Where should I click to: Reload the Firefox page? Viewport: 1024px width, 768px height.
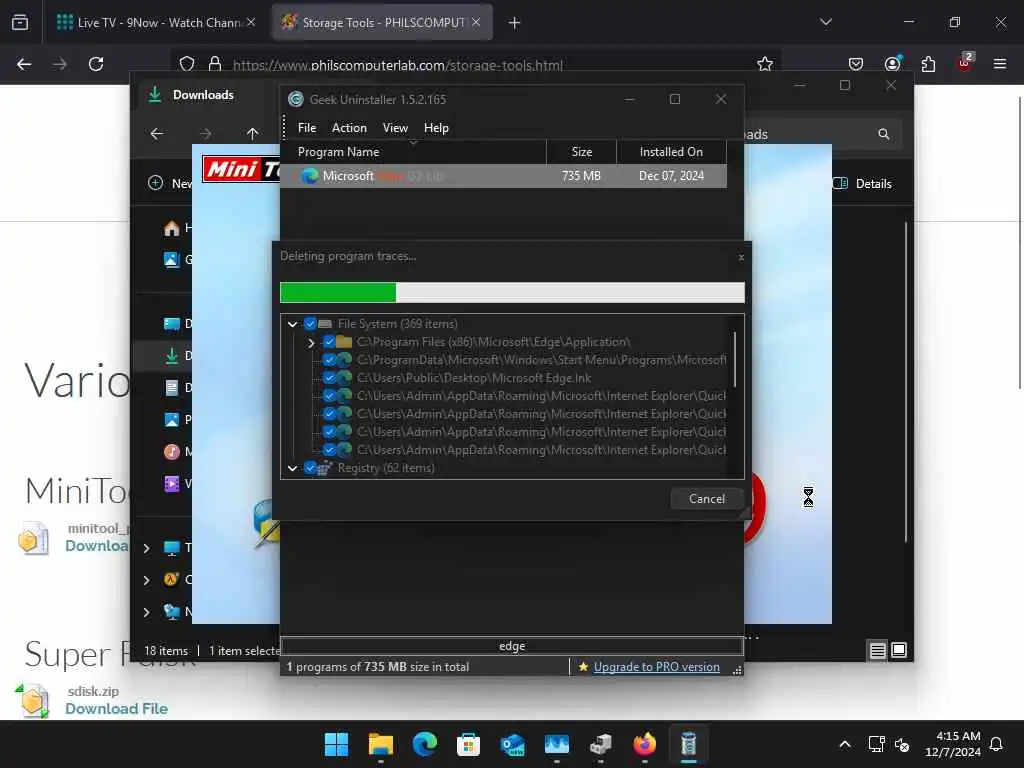(96, 64)
